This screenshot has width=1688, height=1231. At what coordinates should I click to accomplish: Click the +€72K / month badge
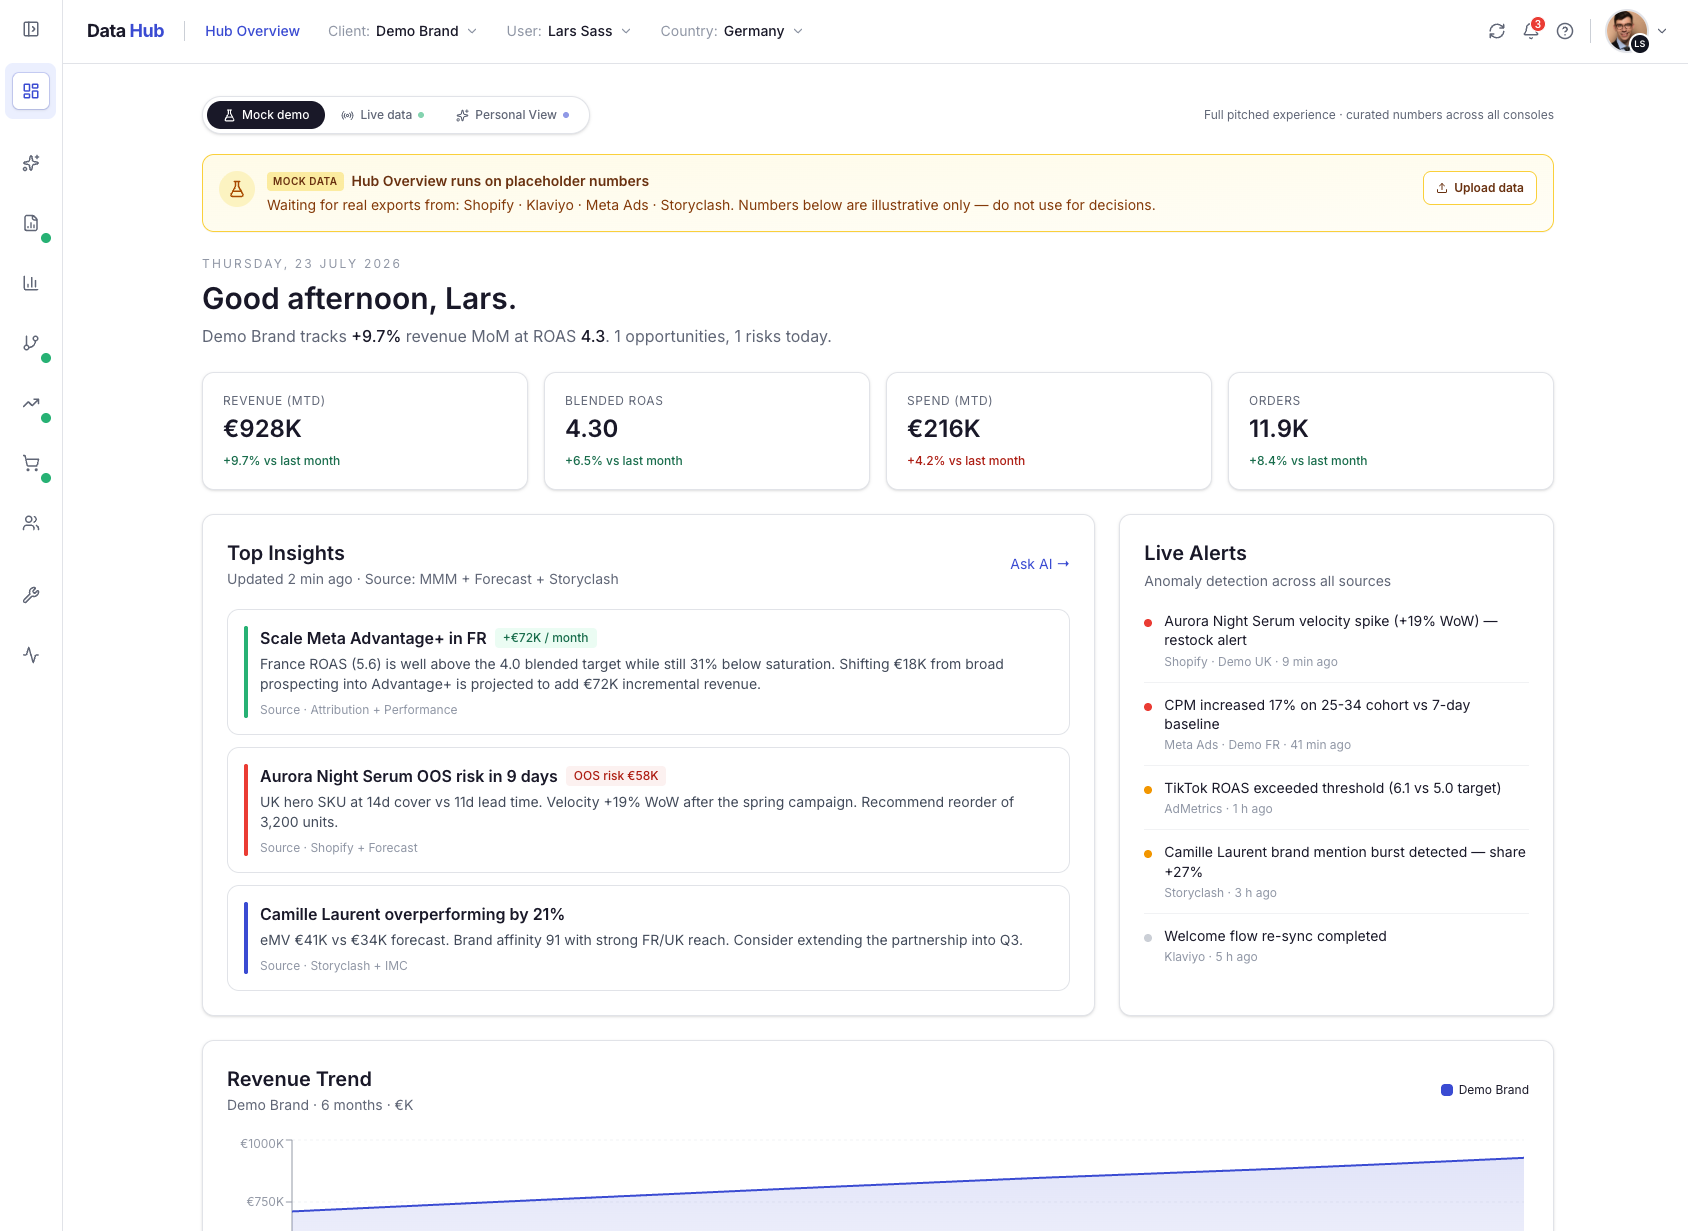click(546, 638)
